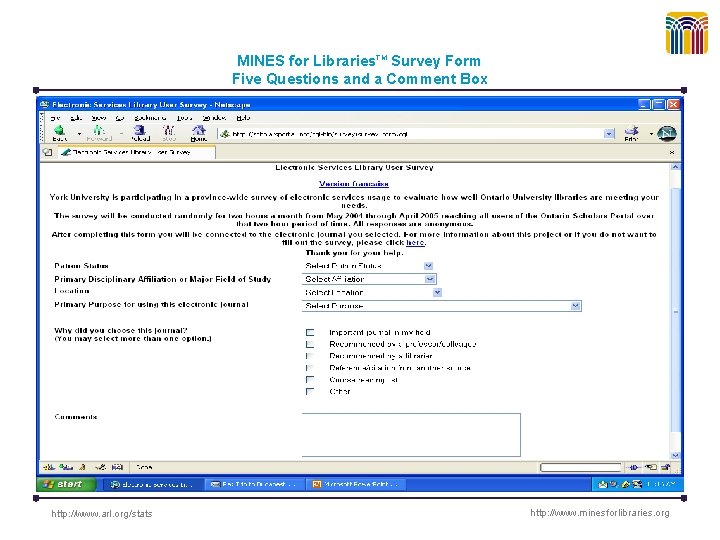Check the 'Other' reason option
Screen dimensions: 720x540
pos(310,392)
